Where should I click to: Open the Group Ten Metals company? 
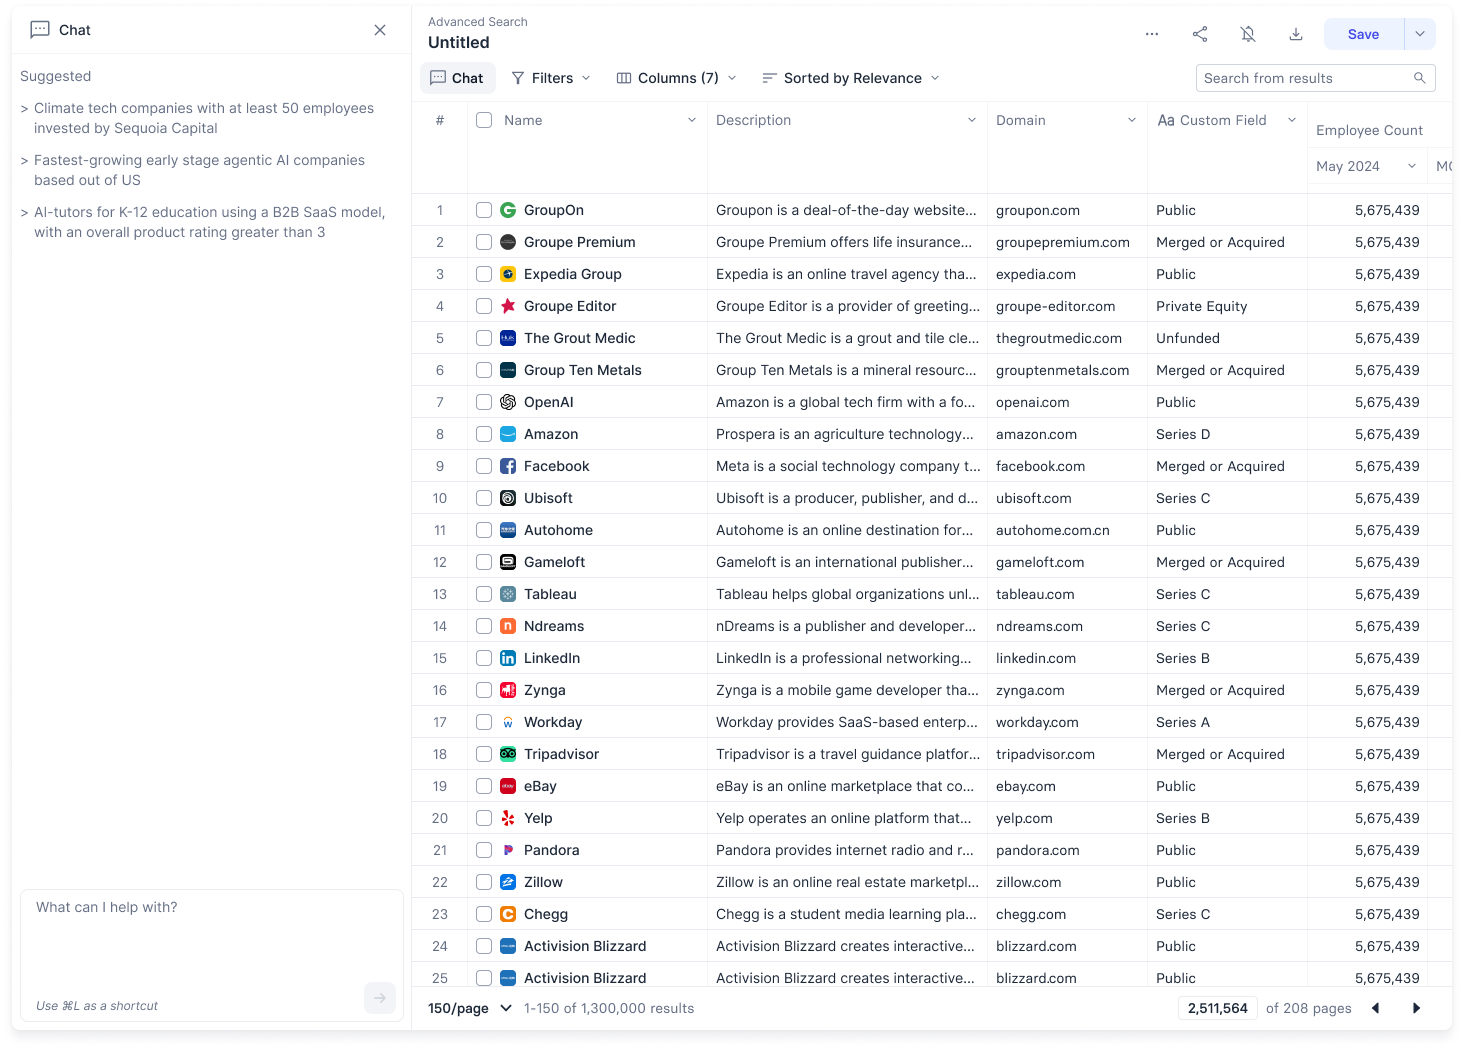pyautogui.click(x=583, y=370)
